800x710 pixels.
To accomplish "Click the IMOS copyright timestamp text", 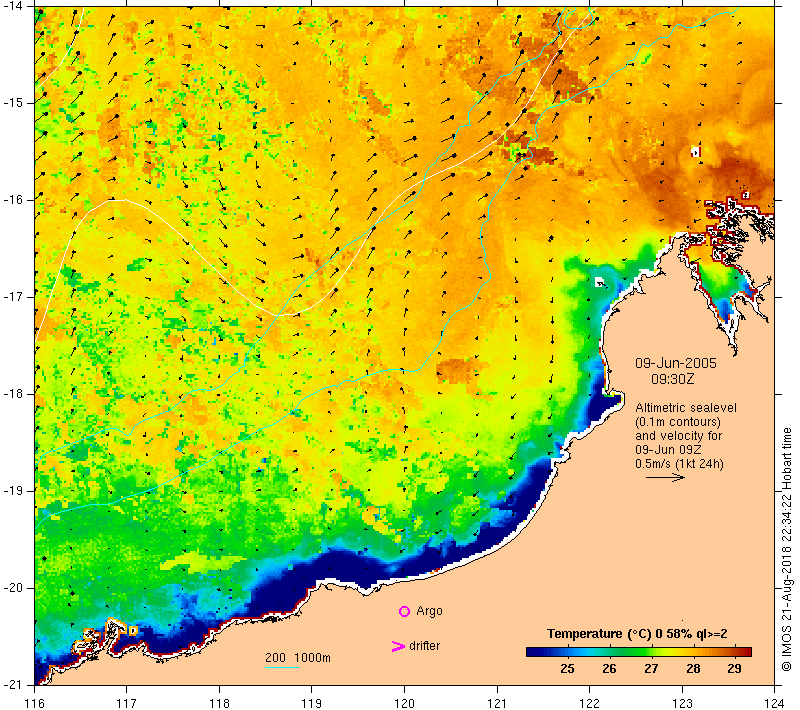I will [x=787, y=550].
